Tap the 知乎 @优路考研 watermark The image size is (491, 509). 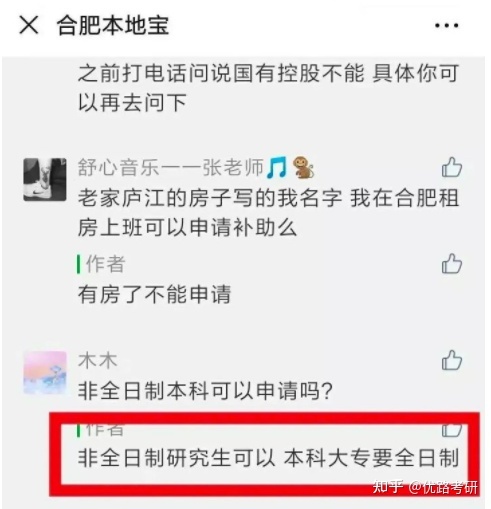[425, 487]
